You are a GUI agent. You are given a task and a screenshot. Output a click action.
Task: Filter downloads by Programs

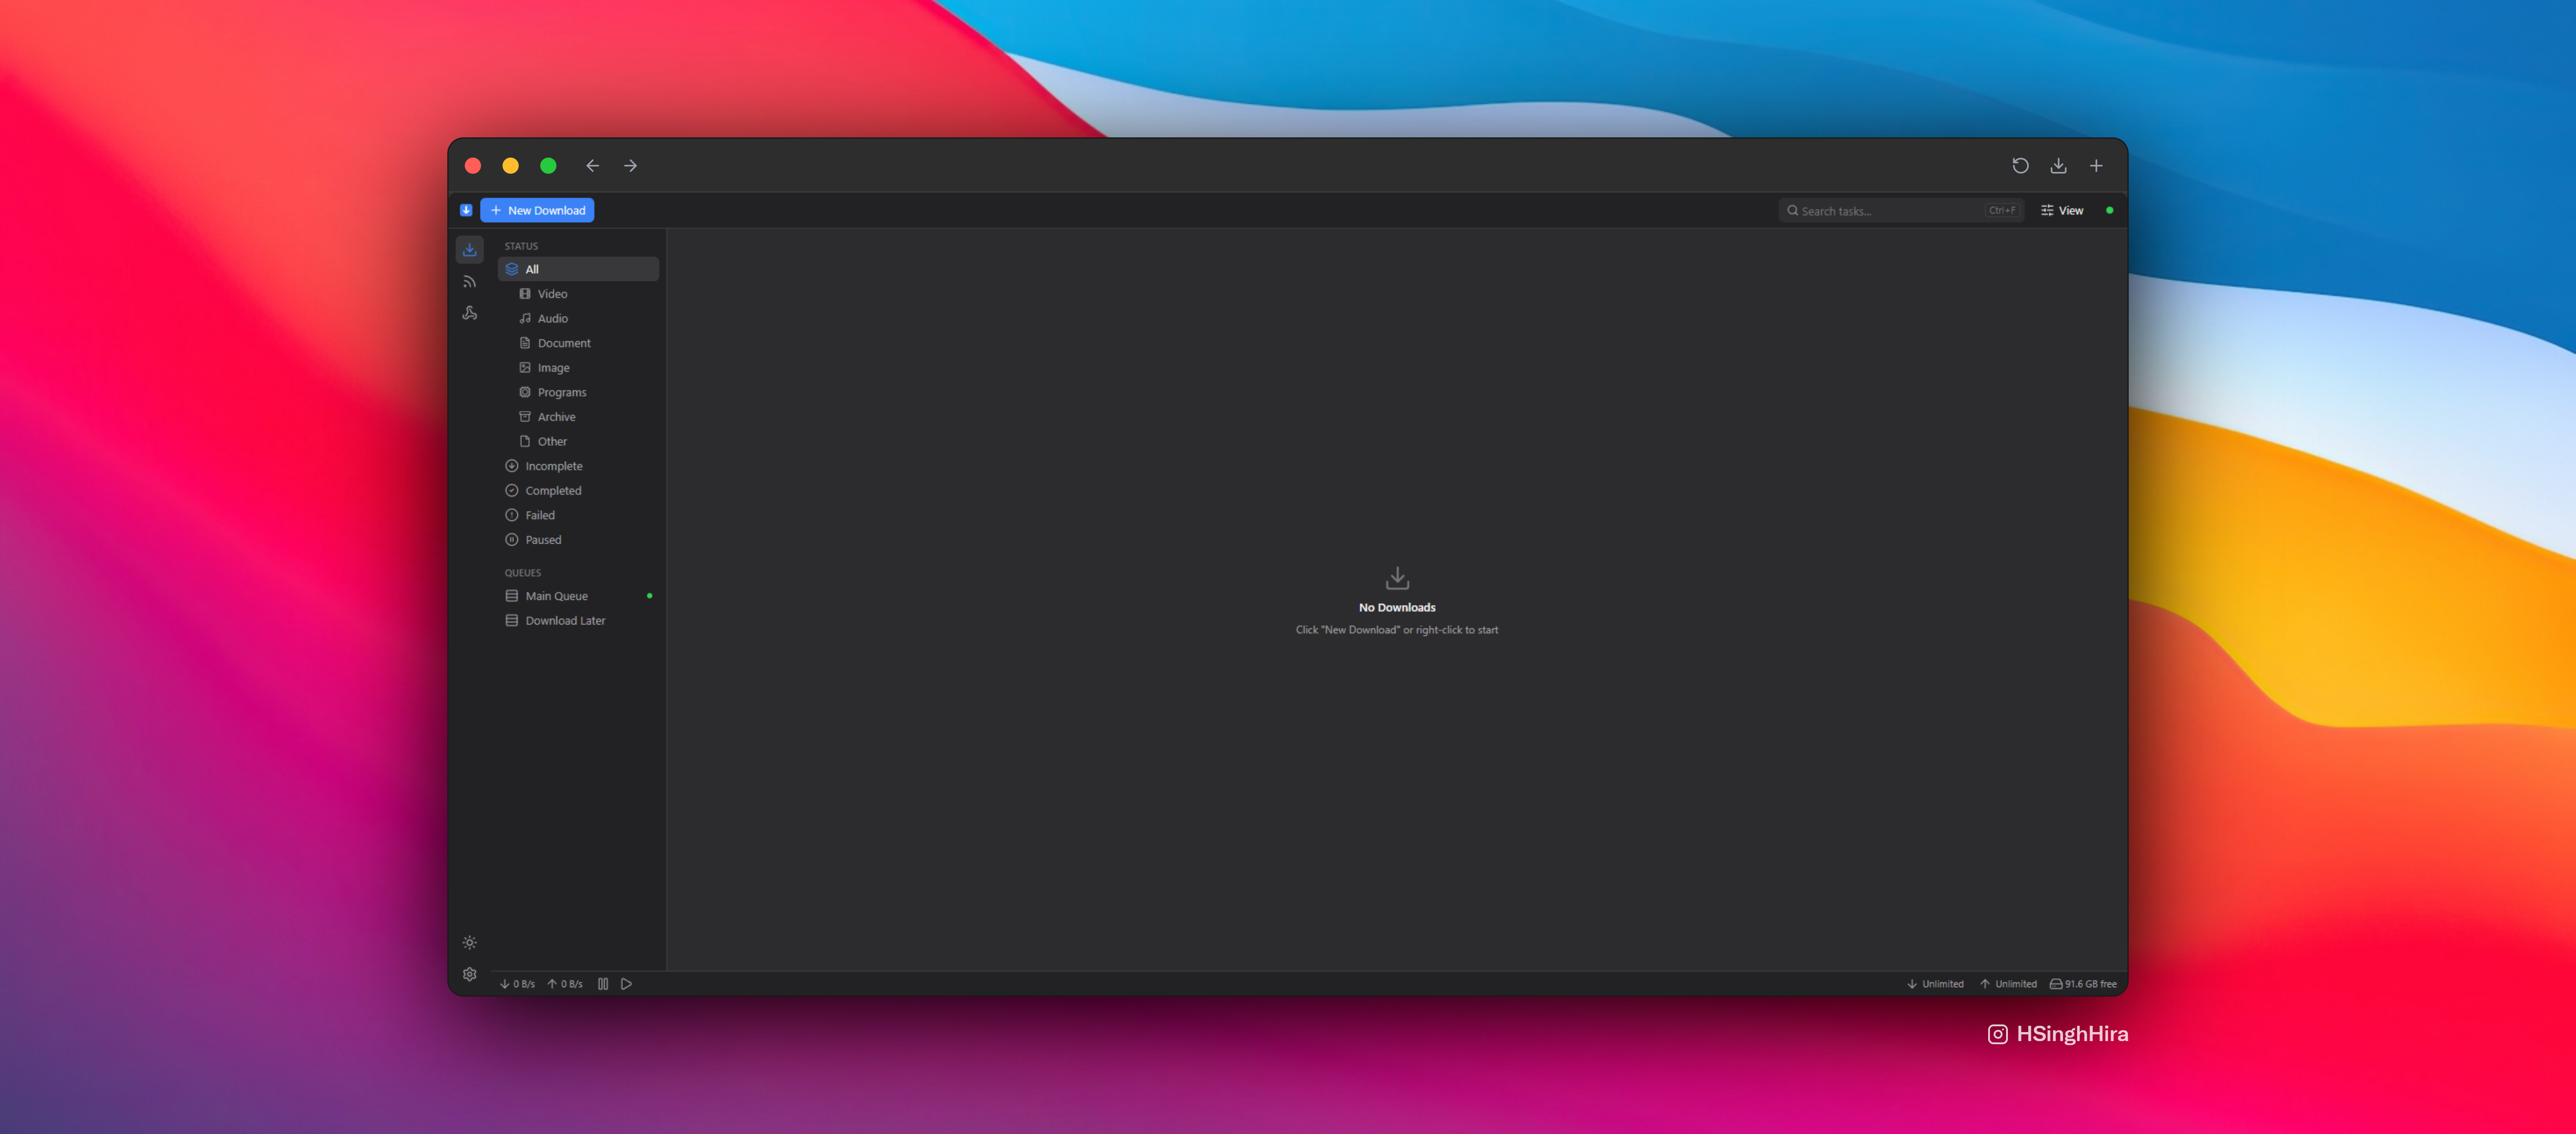point(578,392)
